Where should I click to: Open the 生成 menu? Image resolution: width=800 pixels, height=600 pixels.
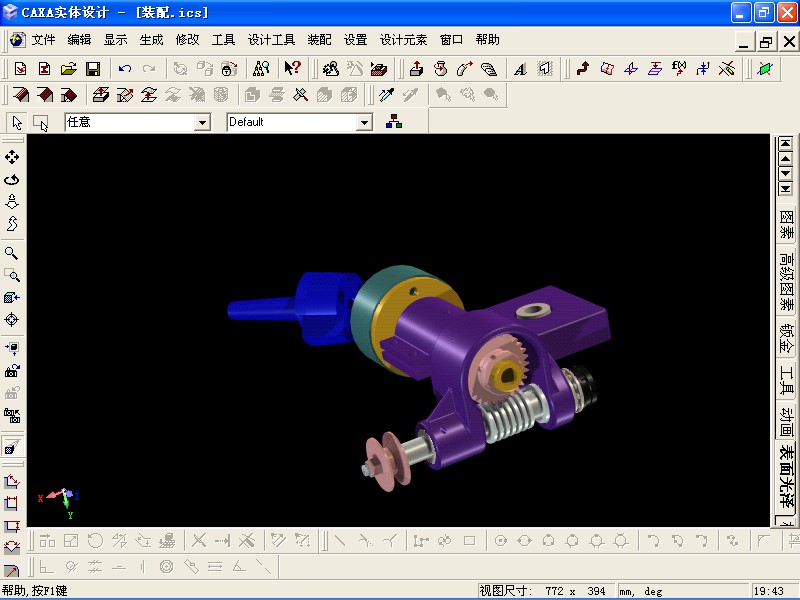(x=152, y=40)
